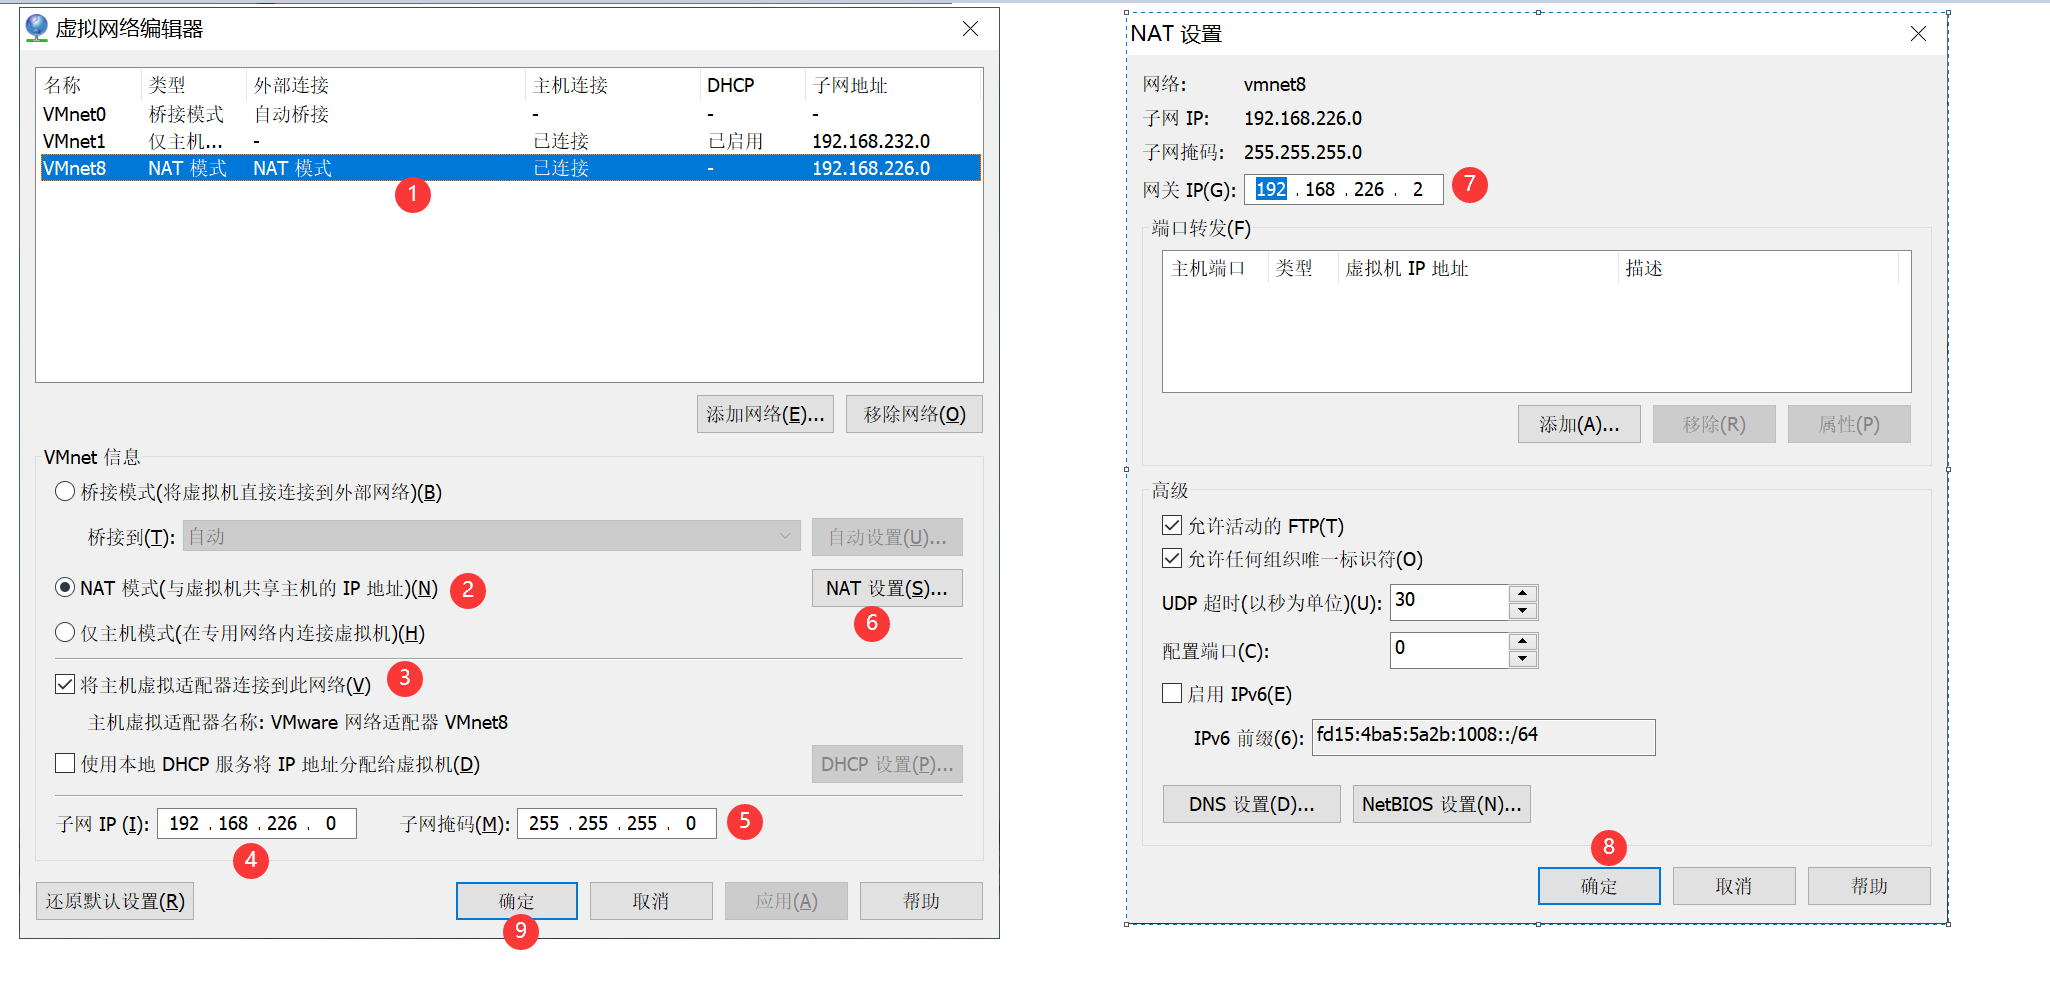Click the Virtual Network Editor globe icon

(x=37, y=28)
